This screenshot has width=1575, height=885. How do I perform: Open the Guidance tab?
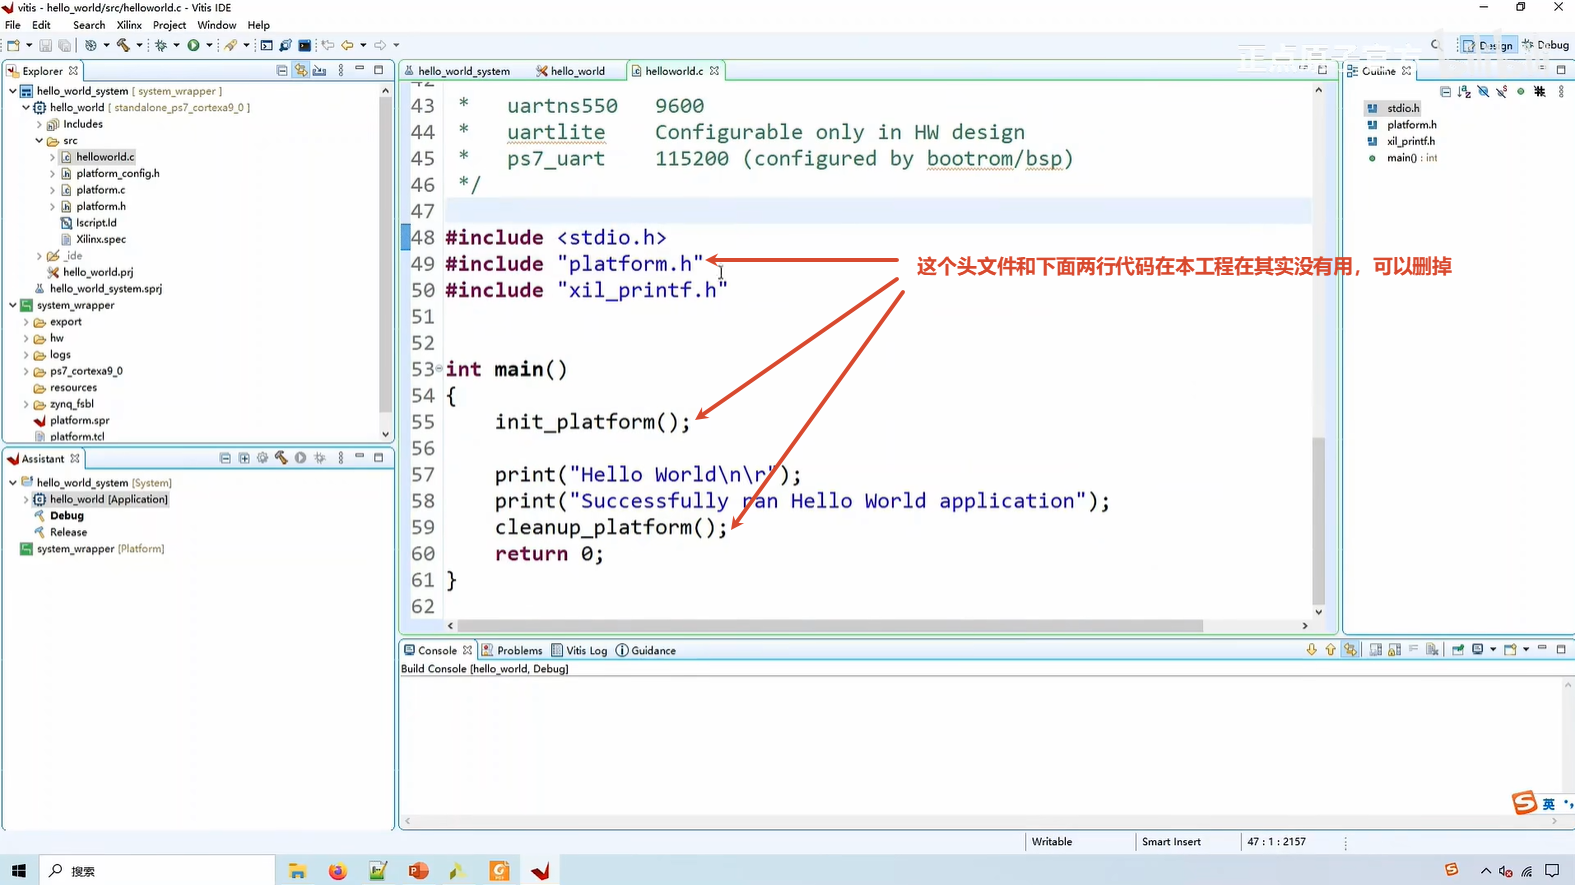(x=646, y=650)
